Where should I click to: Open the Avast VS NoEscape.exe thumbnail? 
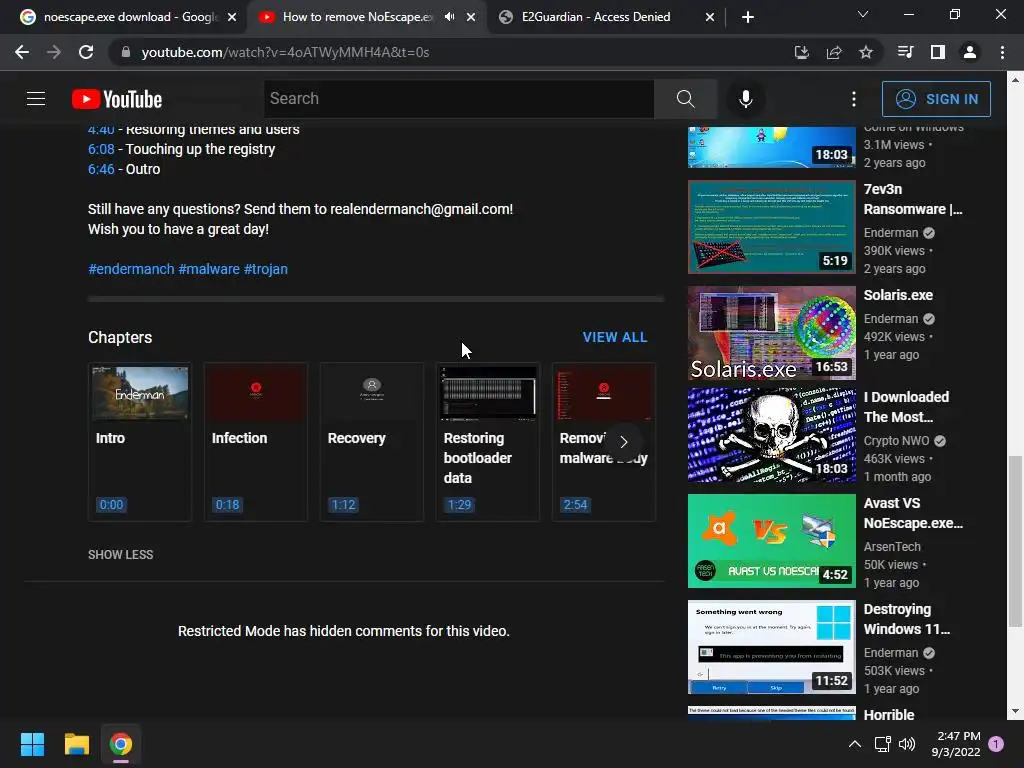click(x=771, y=541)
